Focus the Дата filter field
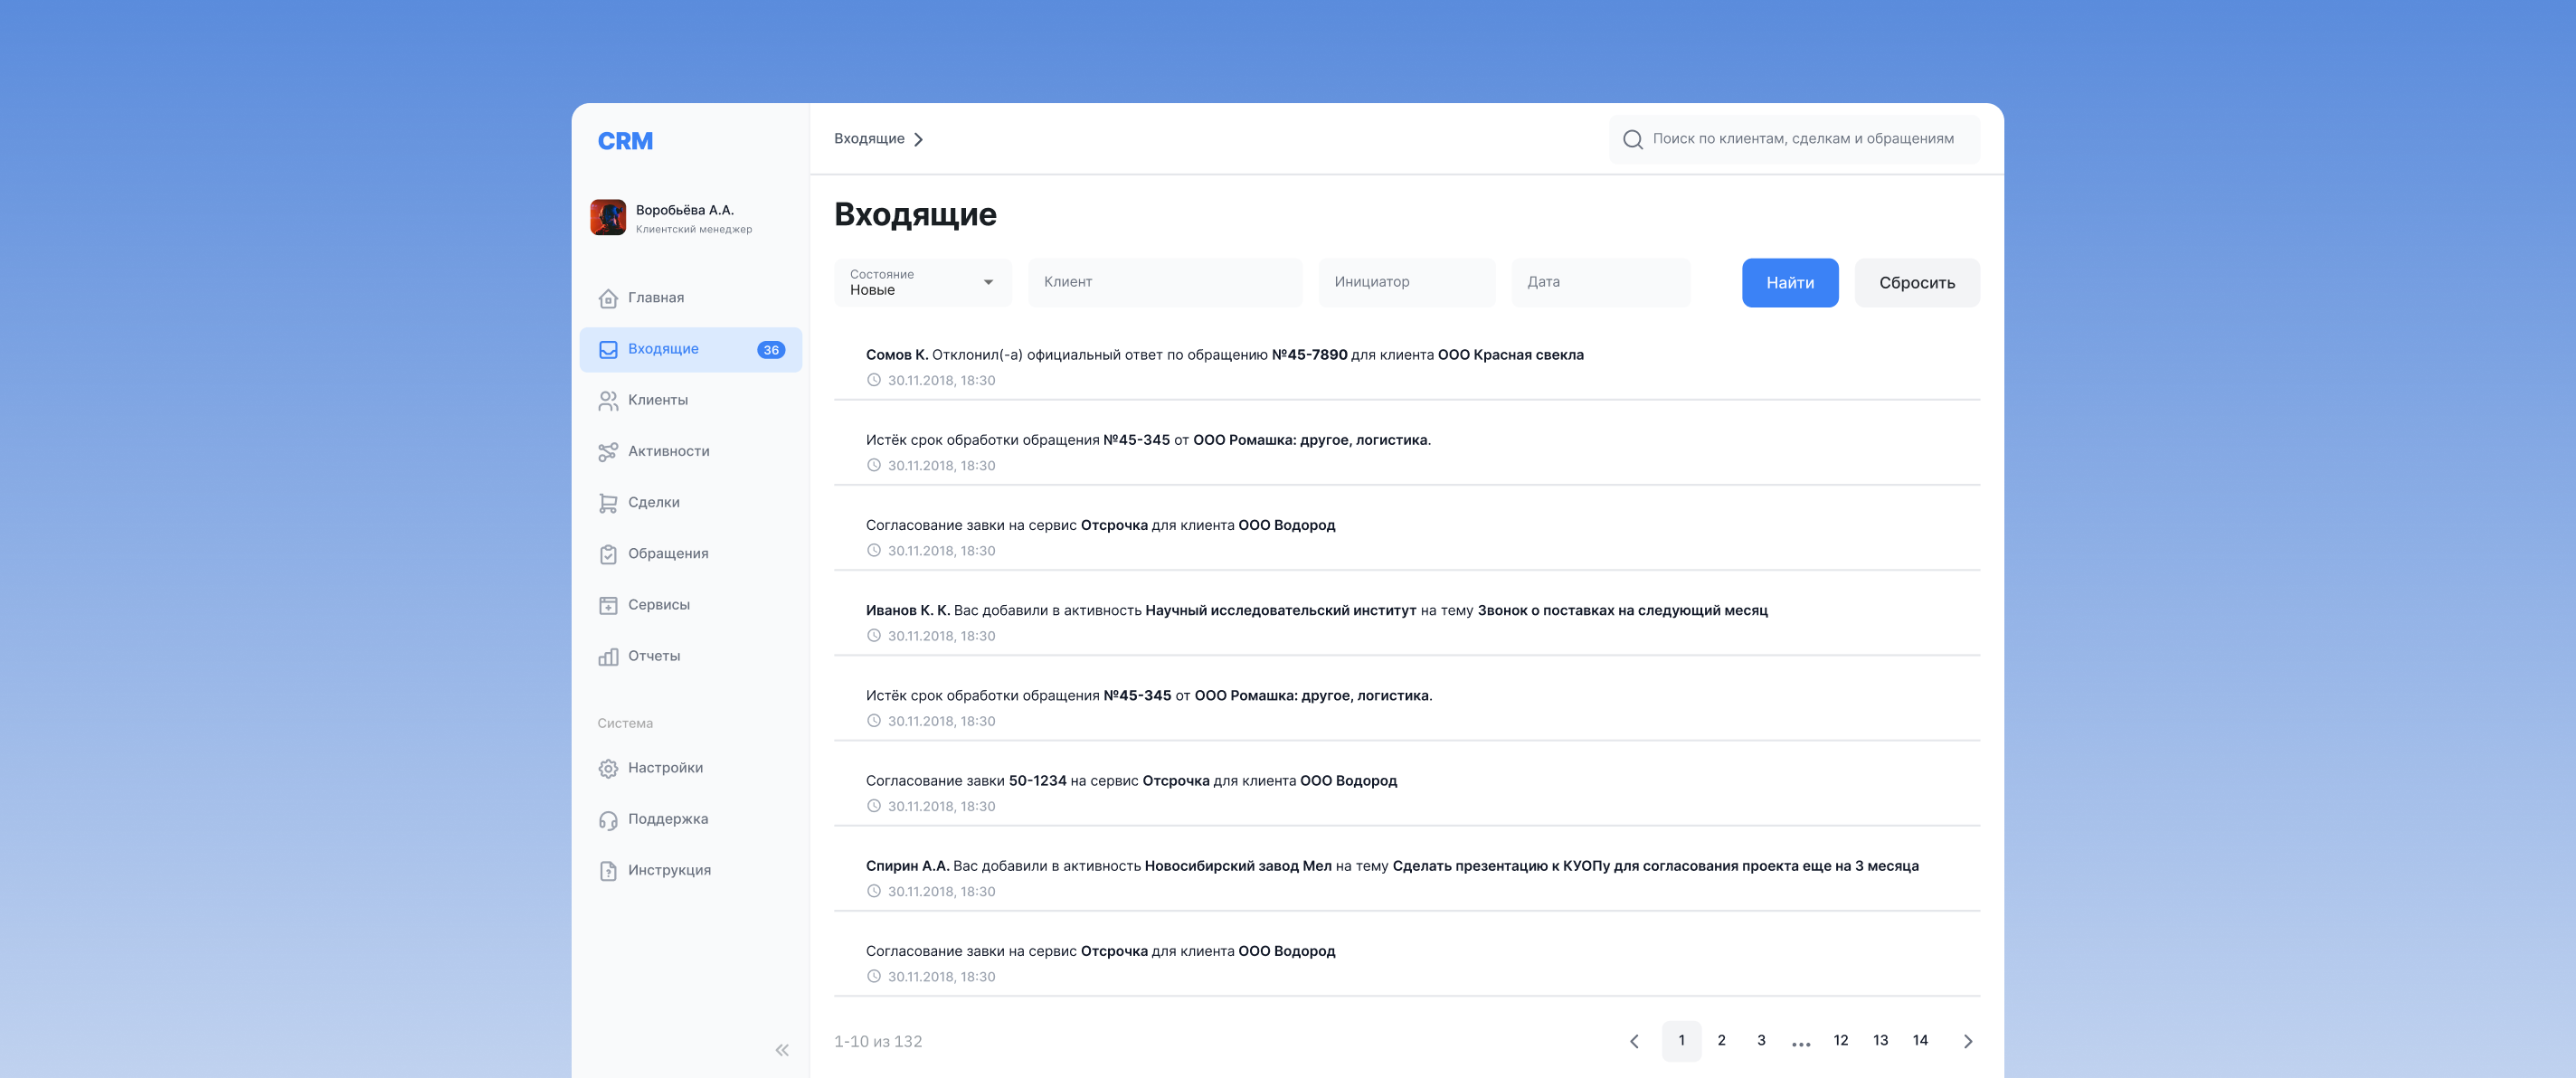The width and height of the screenshot is (2576, 1078). pyautogui.click(x=1601, y=282)
